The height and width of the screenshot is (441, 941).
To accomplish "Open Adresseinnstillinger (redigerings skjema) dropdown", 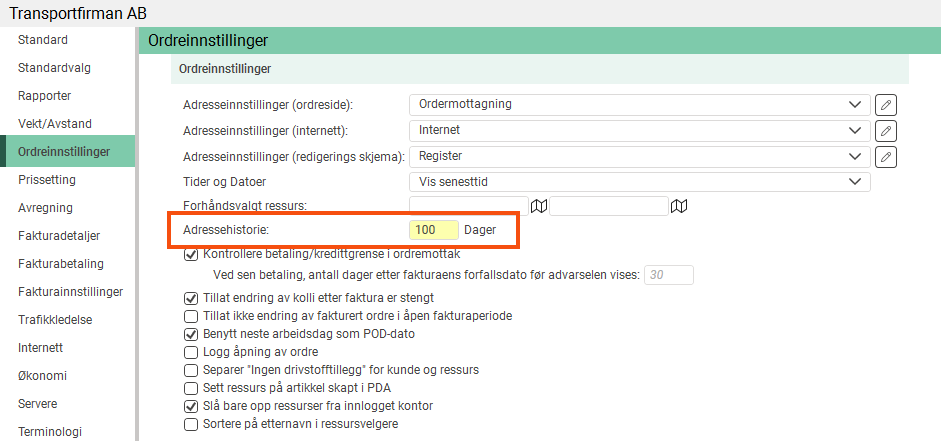I will [x=639, y=156].
